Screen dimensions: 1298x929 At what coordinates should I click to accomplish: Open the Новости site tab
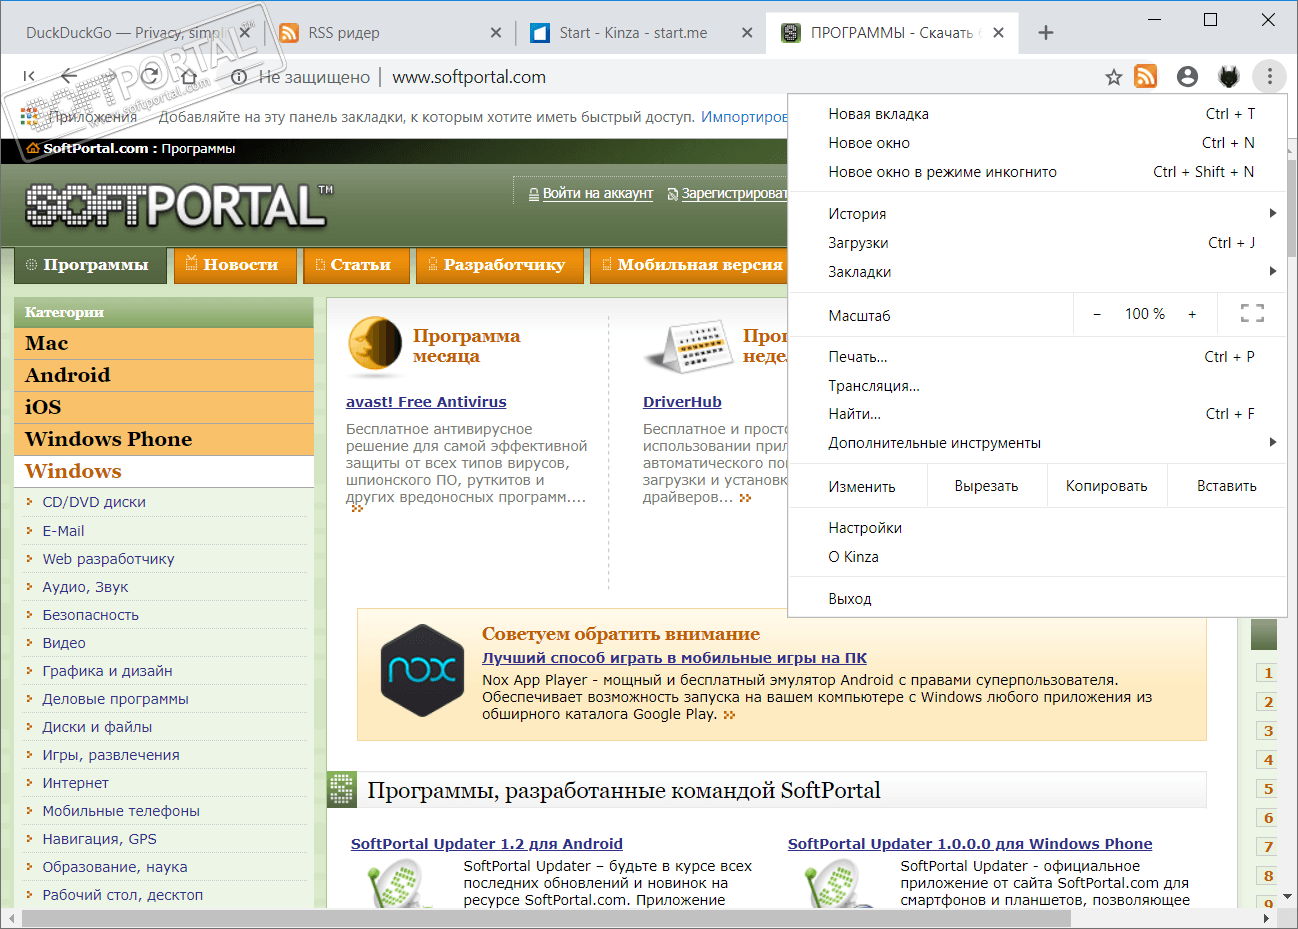(x=235, y=265)
